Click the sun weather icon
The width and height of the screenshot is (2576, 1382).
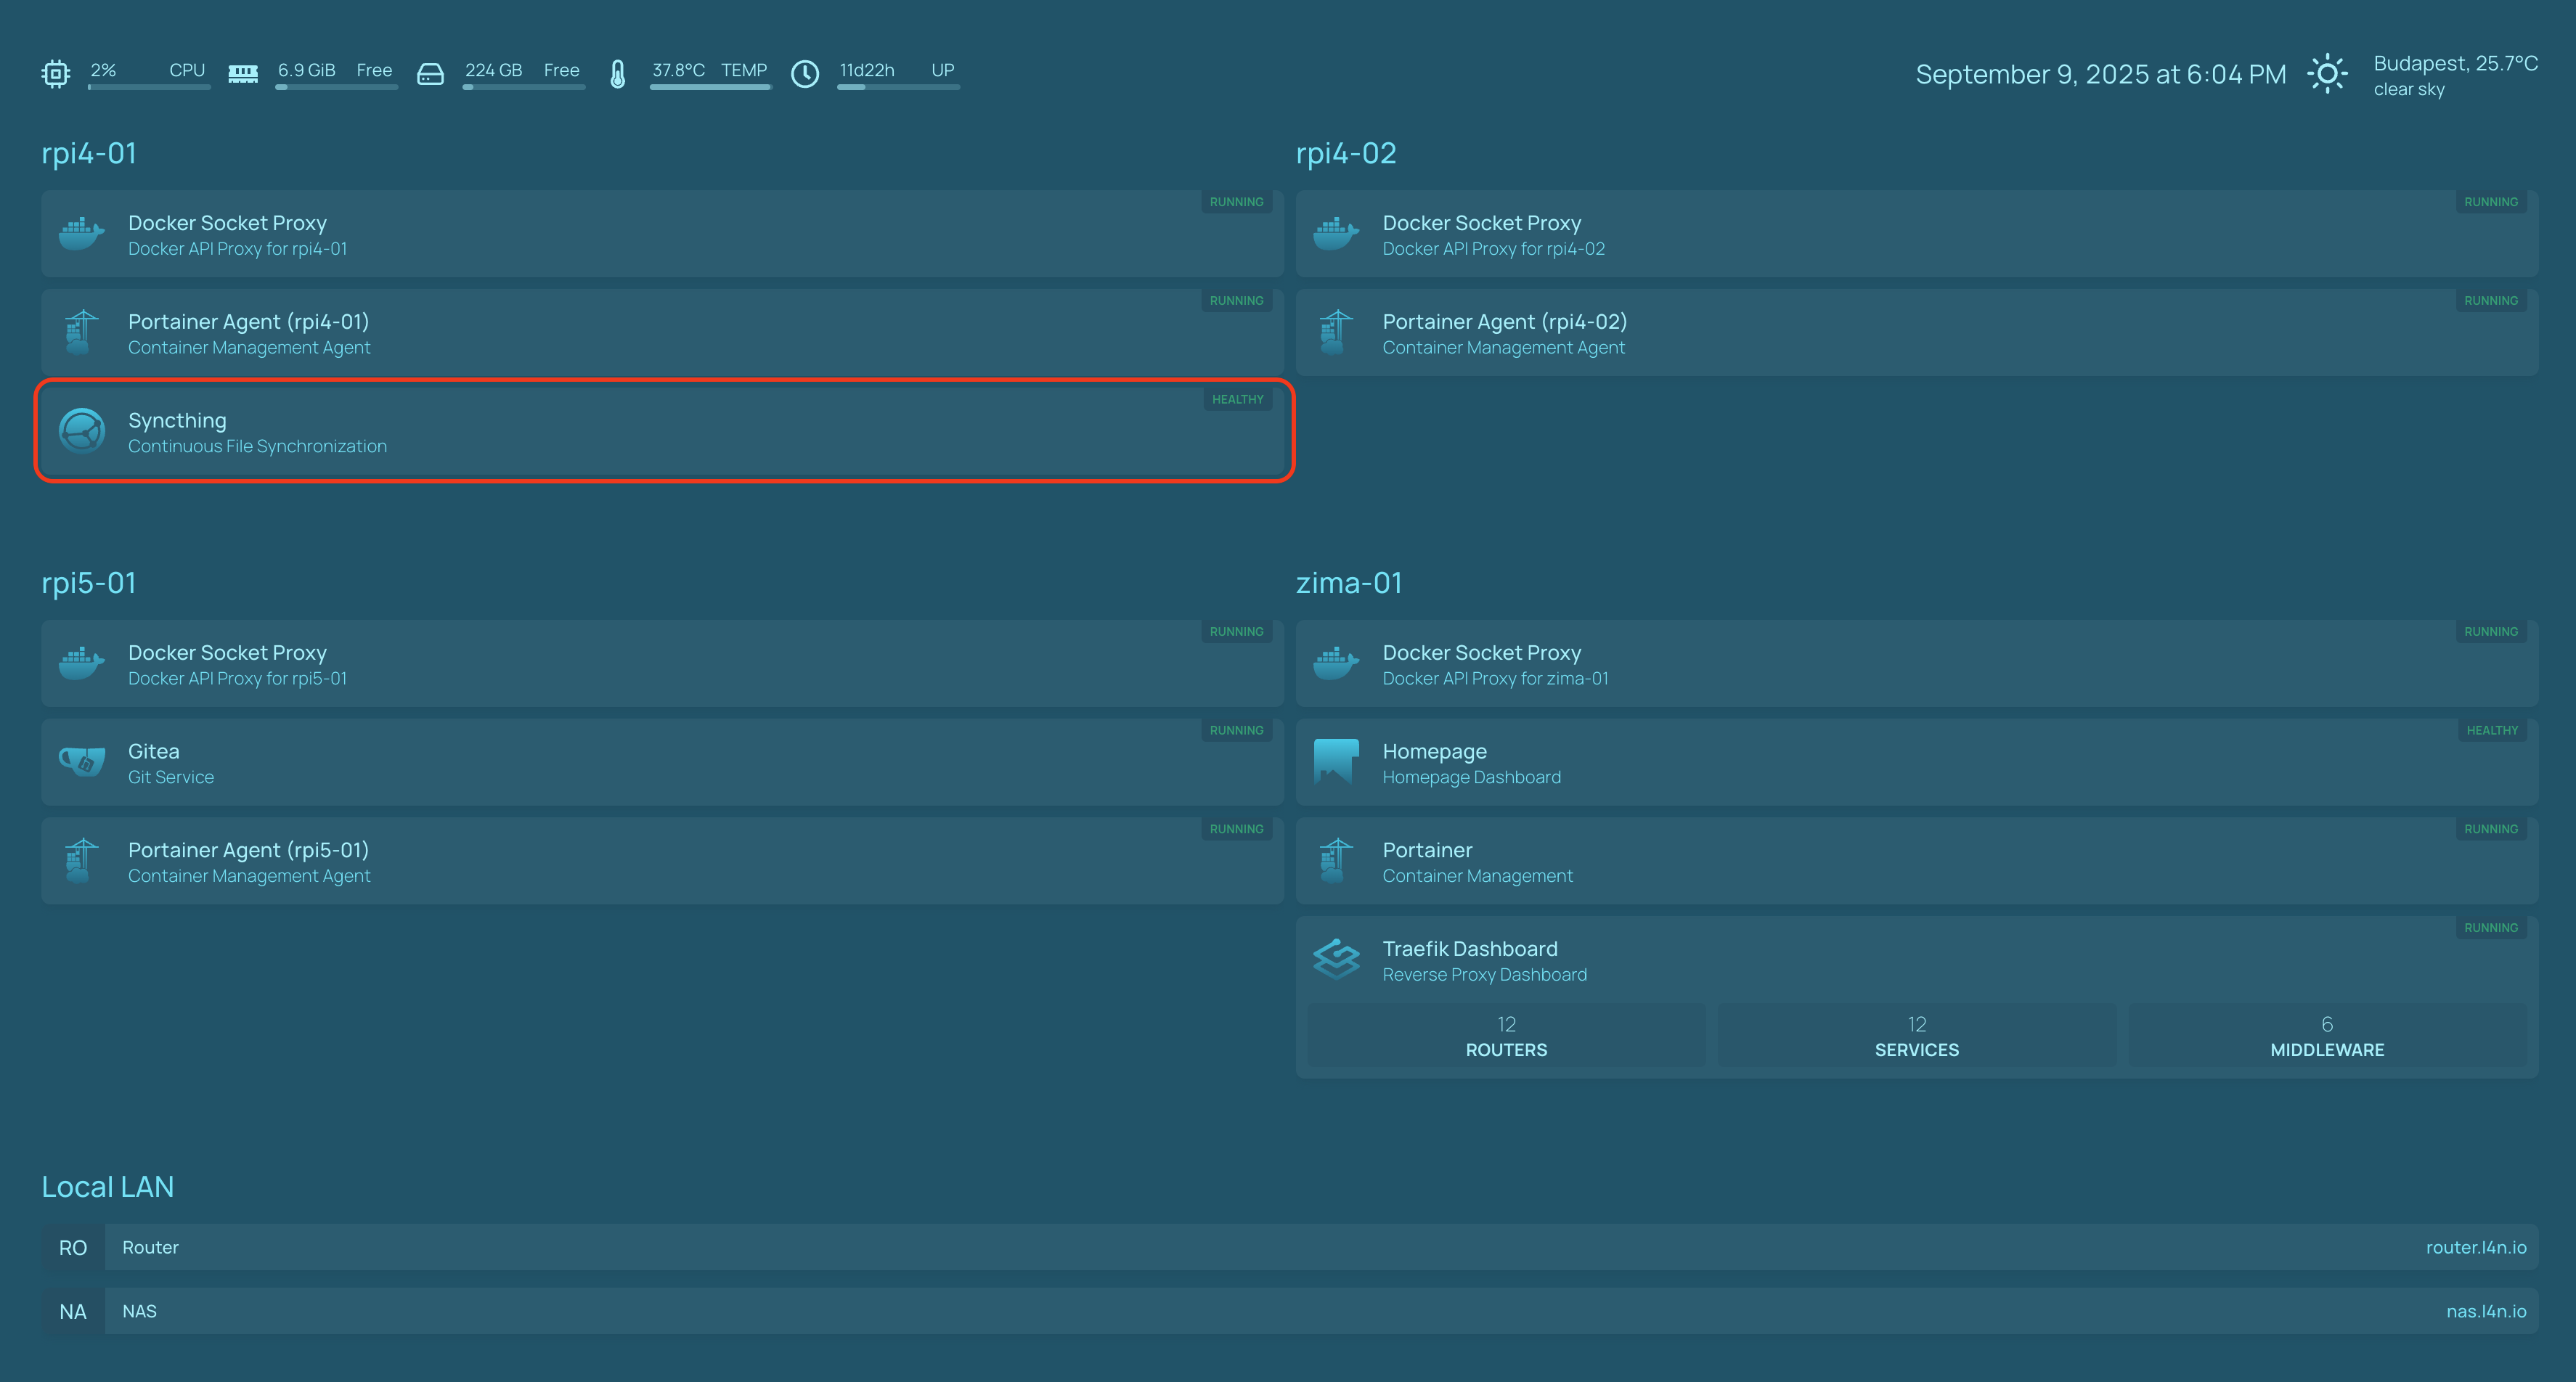(x=2327, y=74)
